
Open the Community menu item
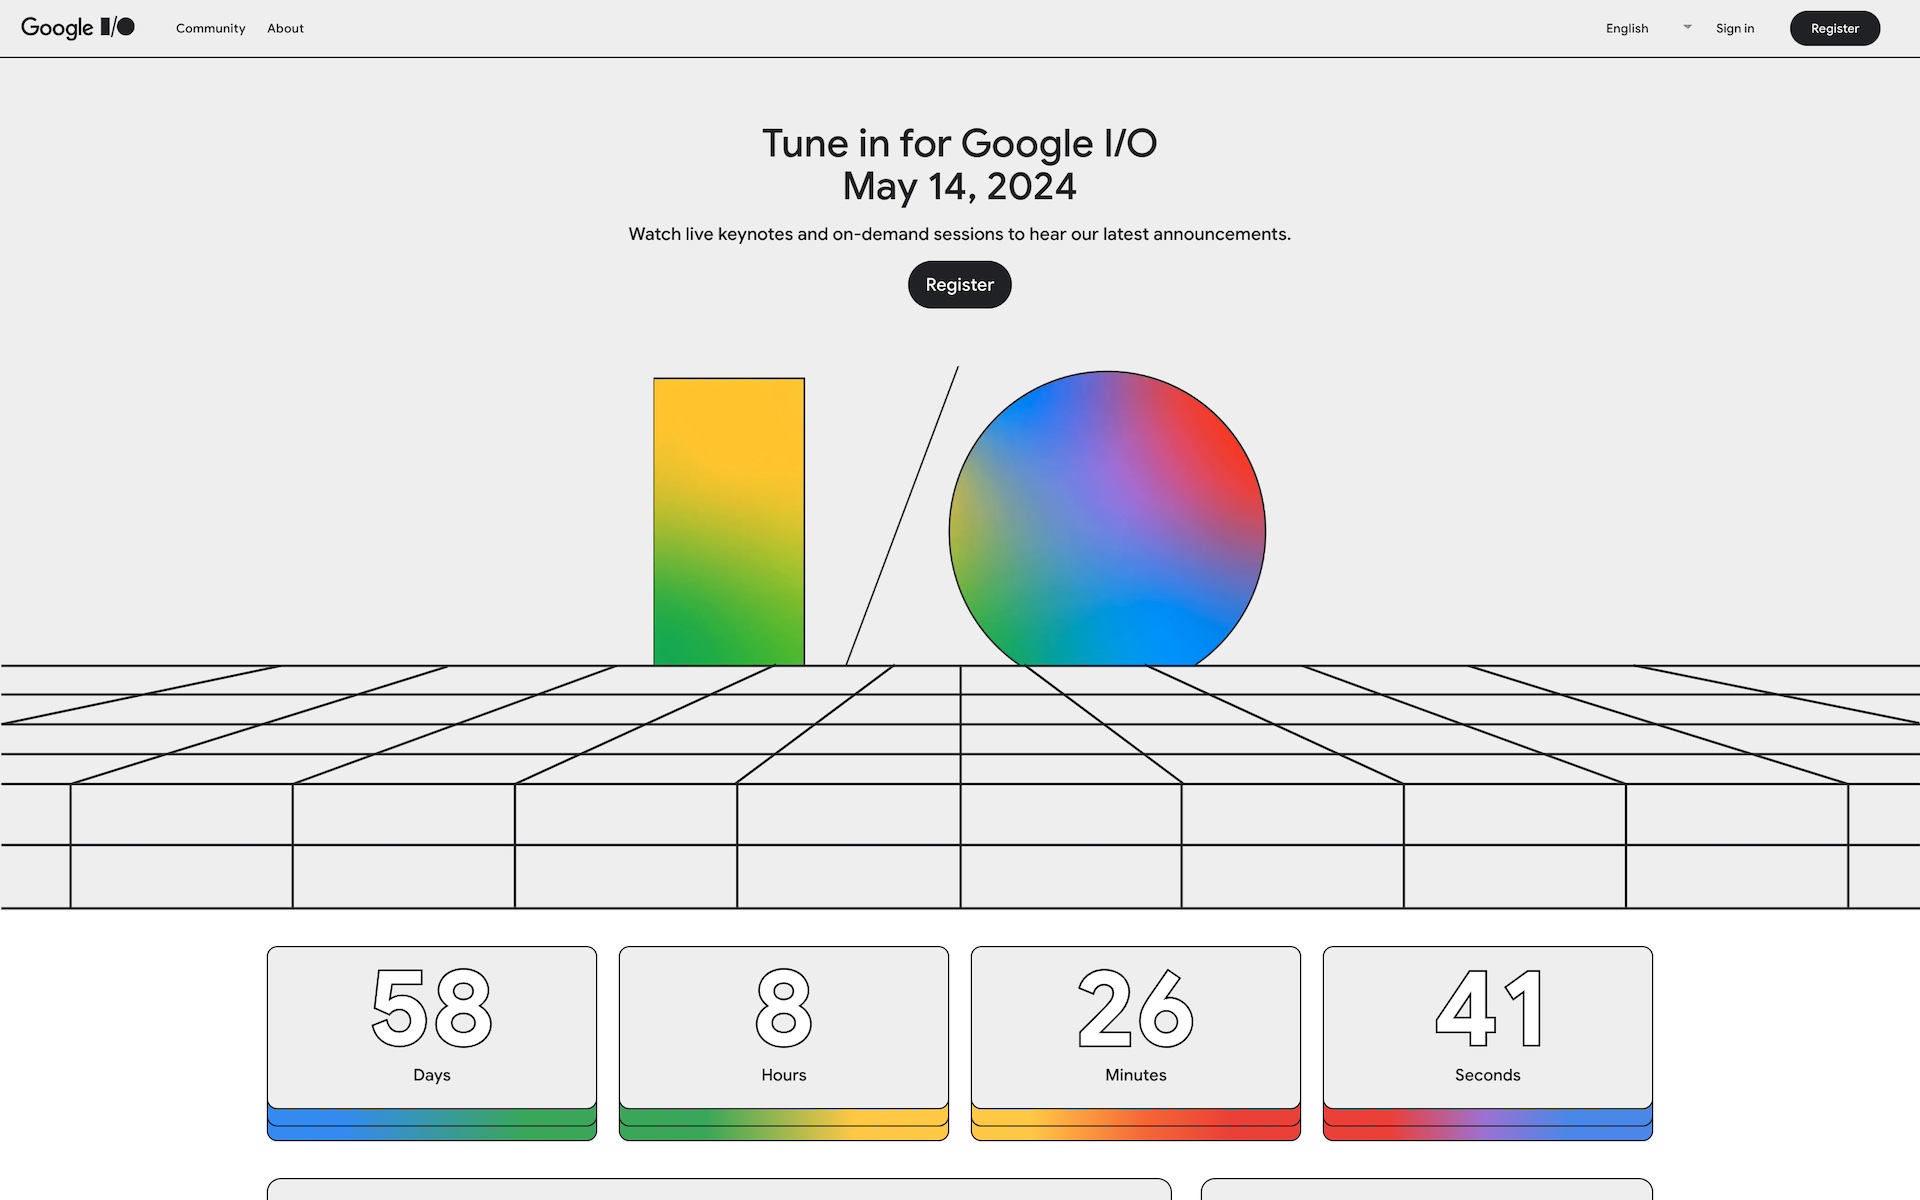[x=210, y=28]
